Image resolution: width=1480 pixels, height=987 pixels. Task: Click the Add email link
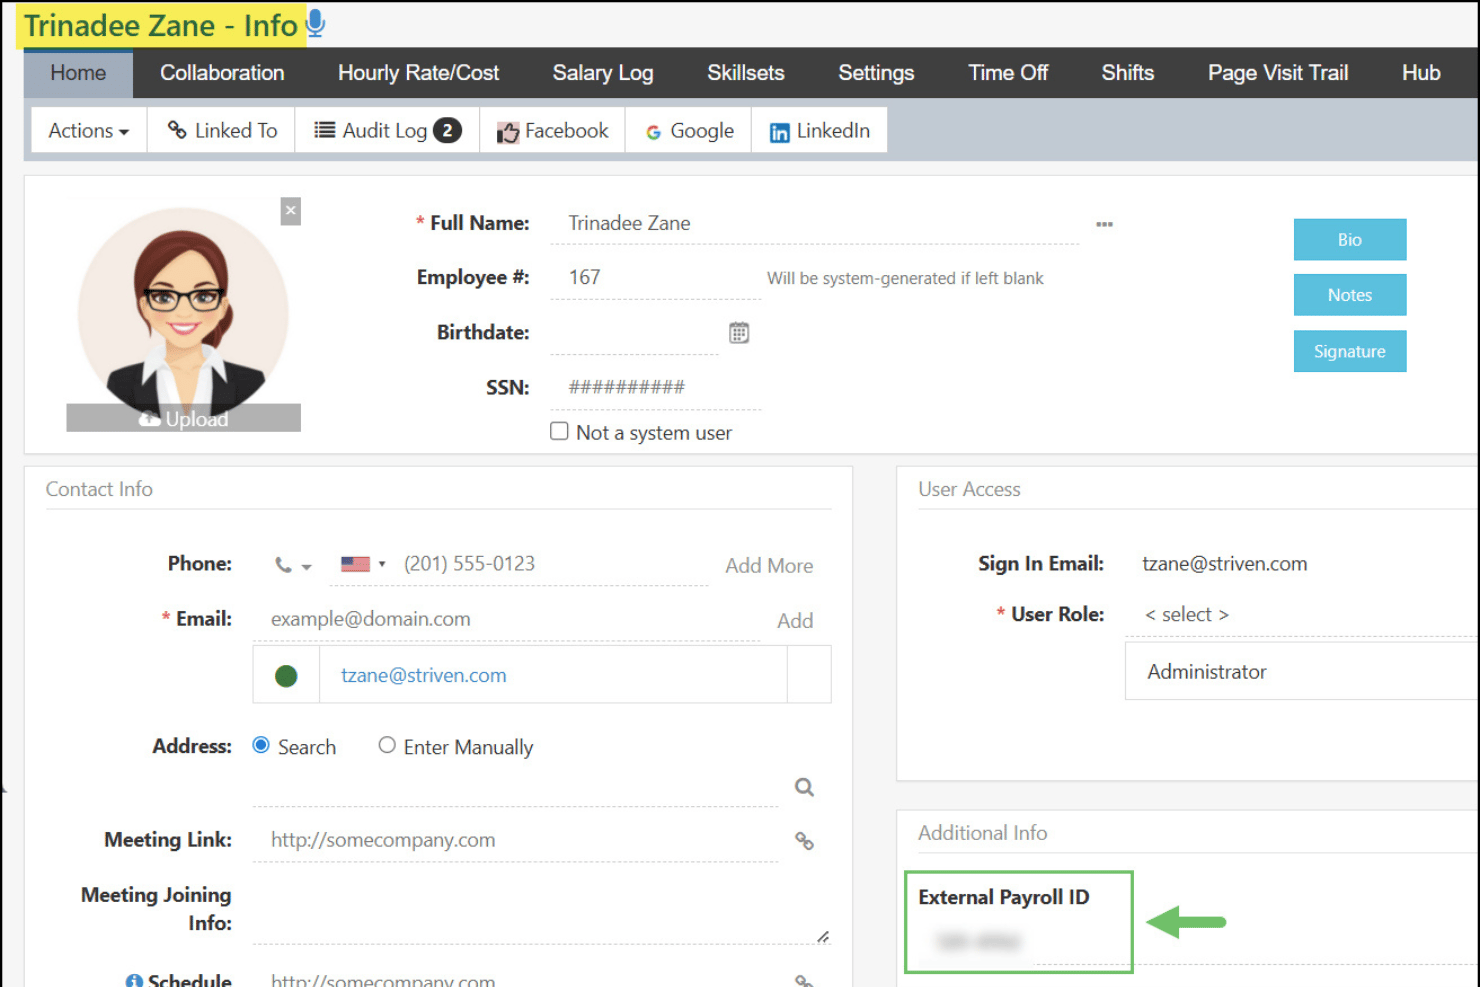pyautogui.click(x=795, y=621)
